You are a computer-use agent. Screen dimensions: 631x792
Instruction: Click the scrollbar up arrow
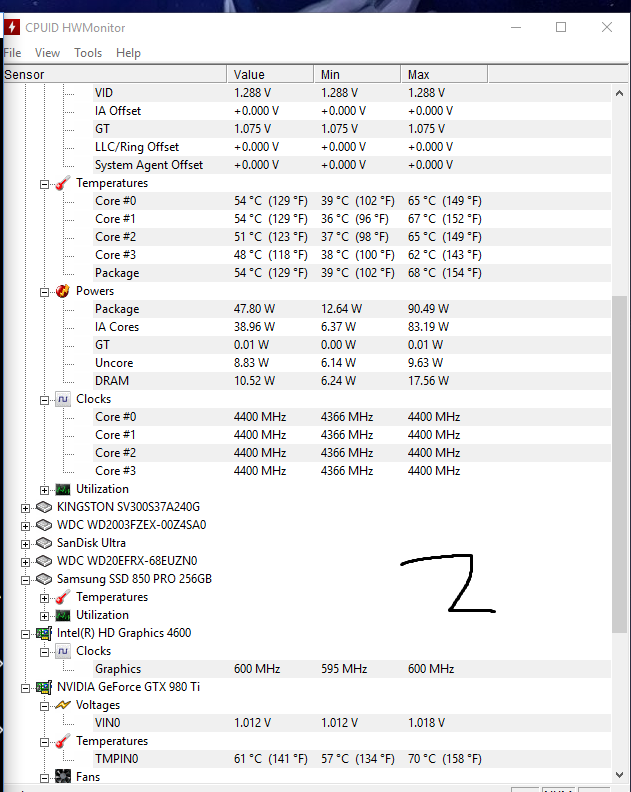619,93
